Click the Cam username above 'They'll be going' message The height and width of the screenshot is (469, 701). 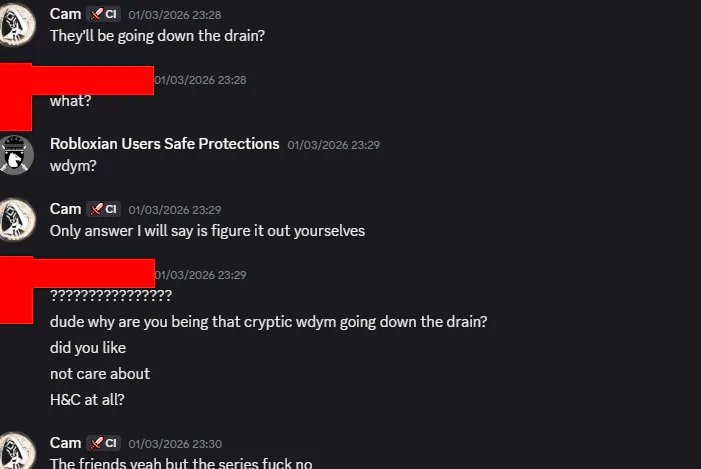pos(65,14)
